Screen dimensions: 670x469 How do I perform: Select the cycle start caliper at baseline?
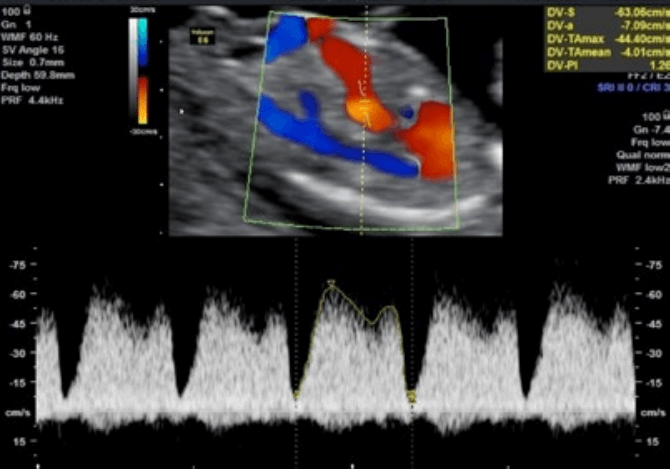tap(296, 396)
